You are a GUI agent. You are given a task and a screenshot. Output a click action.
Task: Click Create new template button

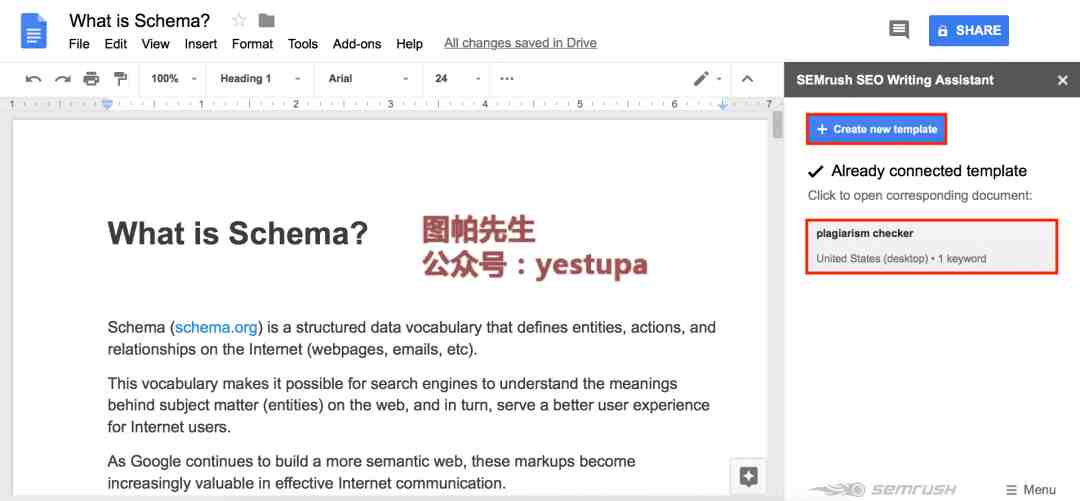click(877, 129)
